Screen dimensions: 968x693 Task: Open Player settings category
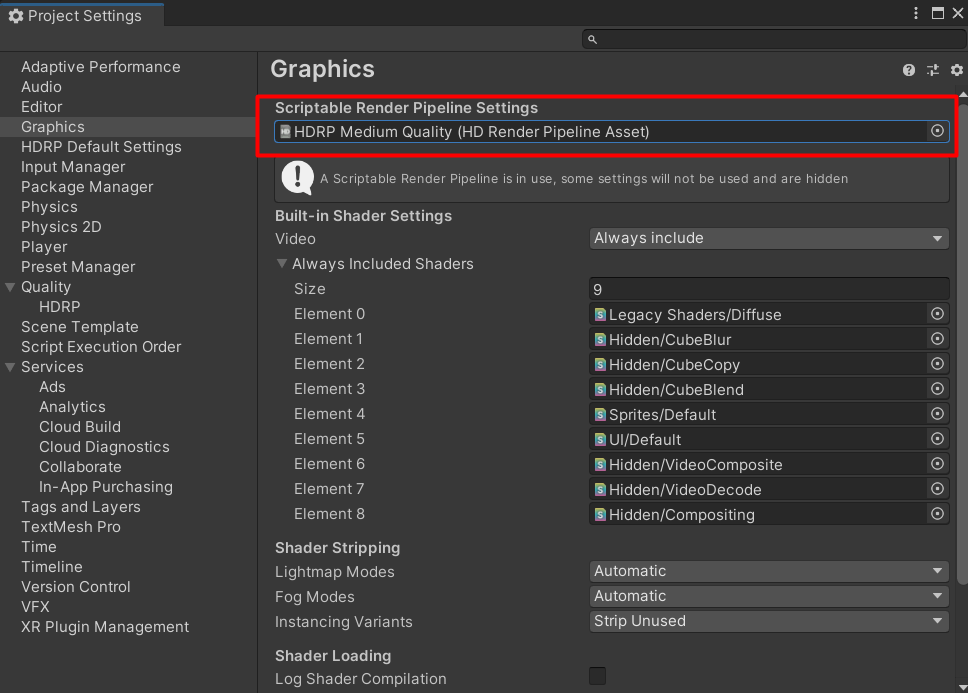(44, 247)
